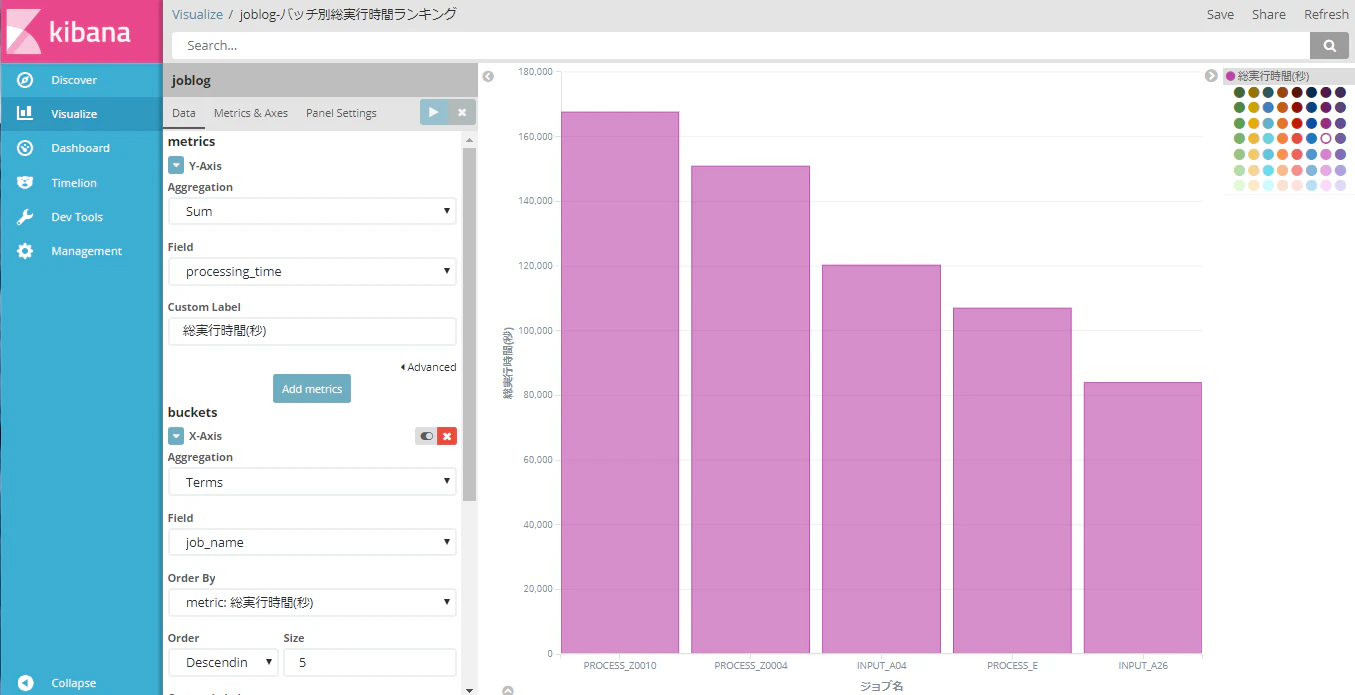This screenshot has width=1355, height=695.
Task: Click the 総実行時間(秒) legend color dot
Action: [1231, 76]
